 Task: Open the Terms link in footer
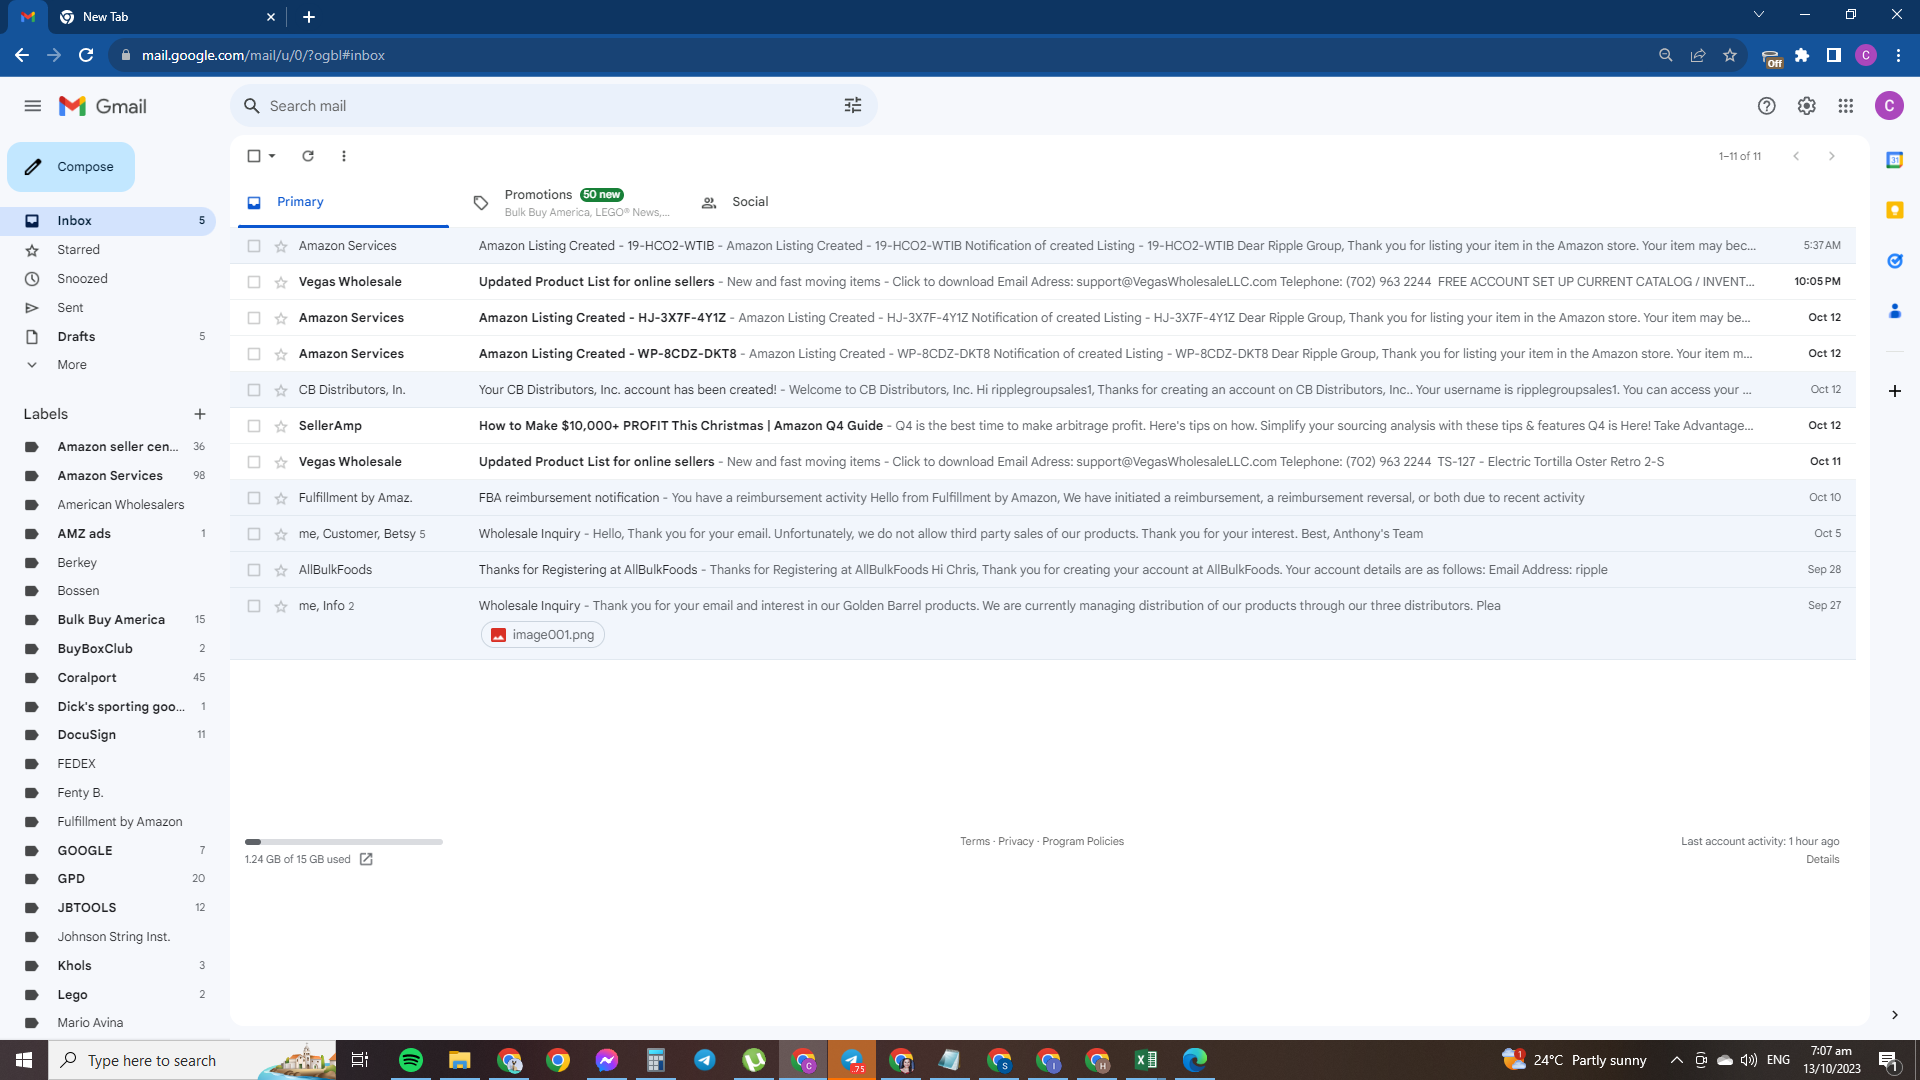coord(975,842)
